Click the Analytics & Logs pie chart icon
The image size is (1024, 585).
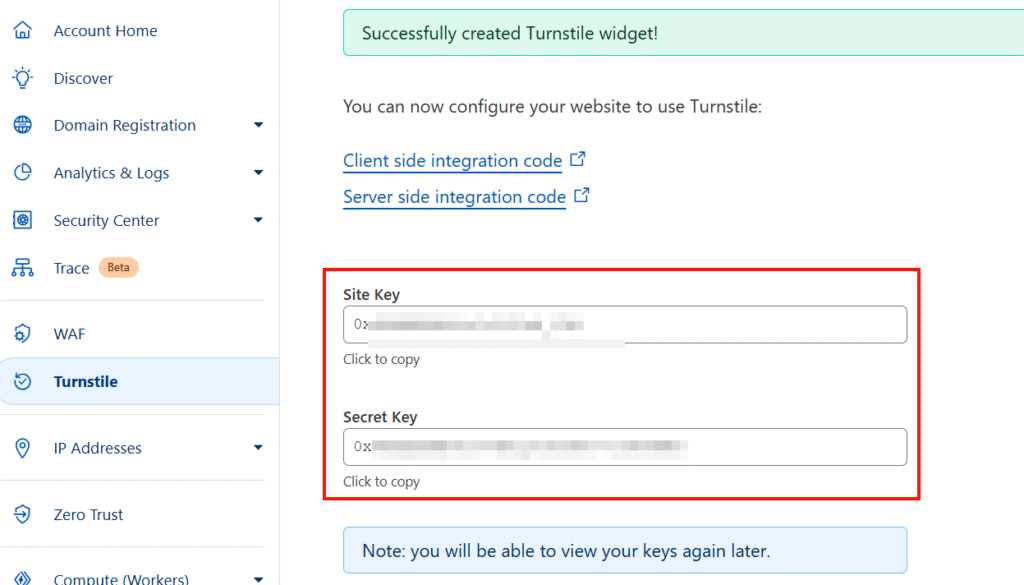tap(22, 172)
